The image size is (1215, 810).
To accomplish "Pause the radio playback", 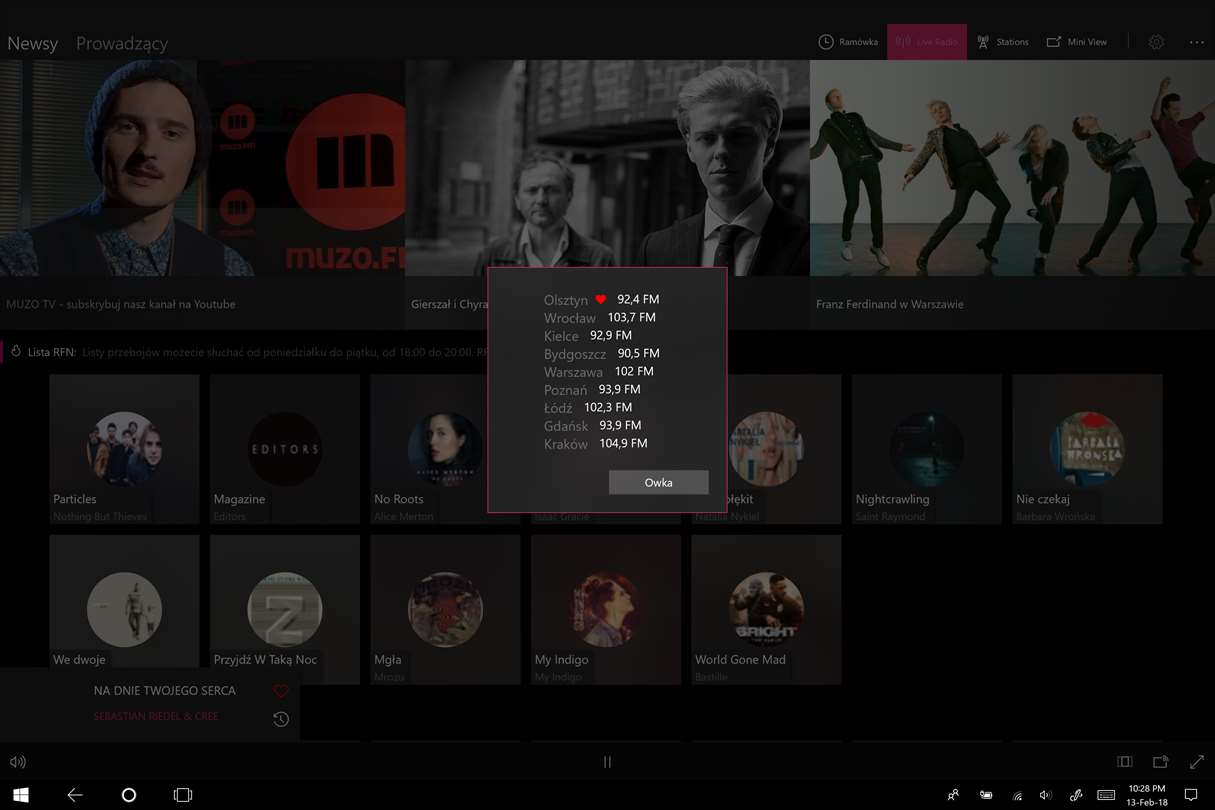I will (607, 762).
